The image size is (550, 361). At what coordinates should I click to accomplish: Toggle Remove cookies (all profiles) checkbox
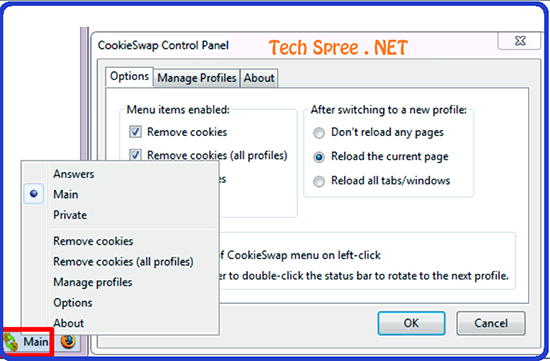pos(135,154)
